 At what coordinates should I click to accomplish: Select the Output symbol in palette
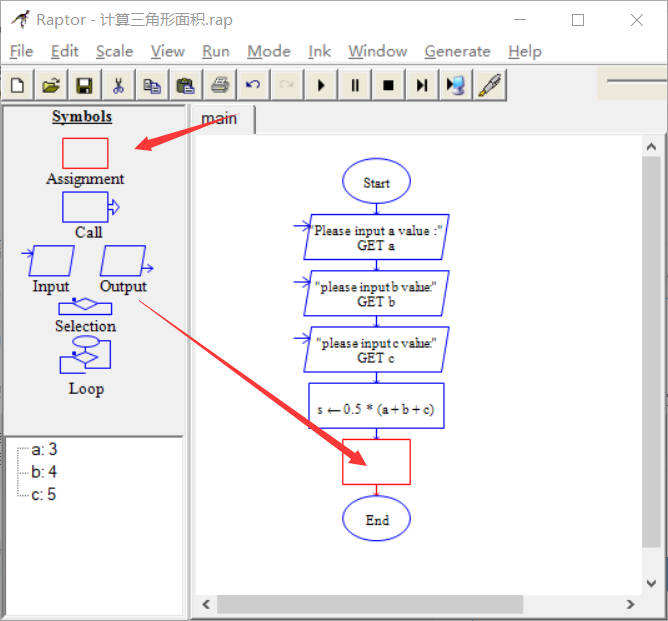click(126, 261)
